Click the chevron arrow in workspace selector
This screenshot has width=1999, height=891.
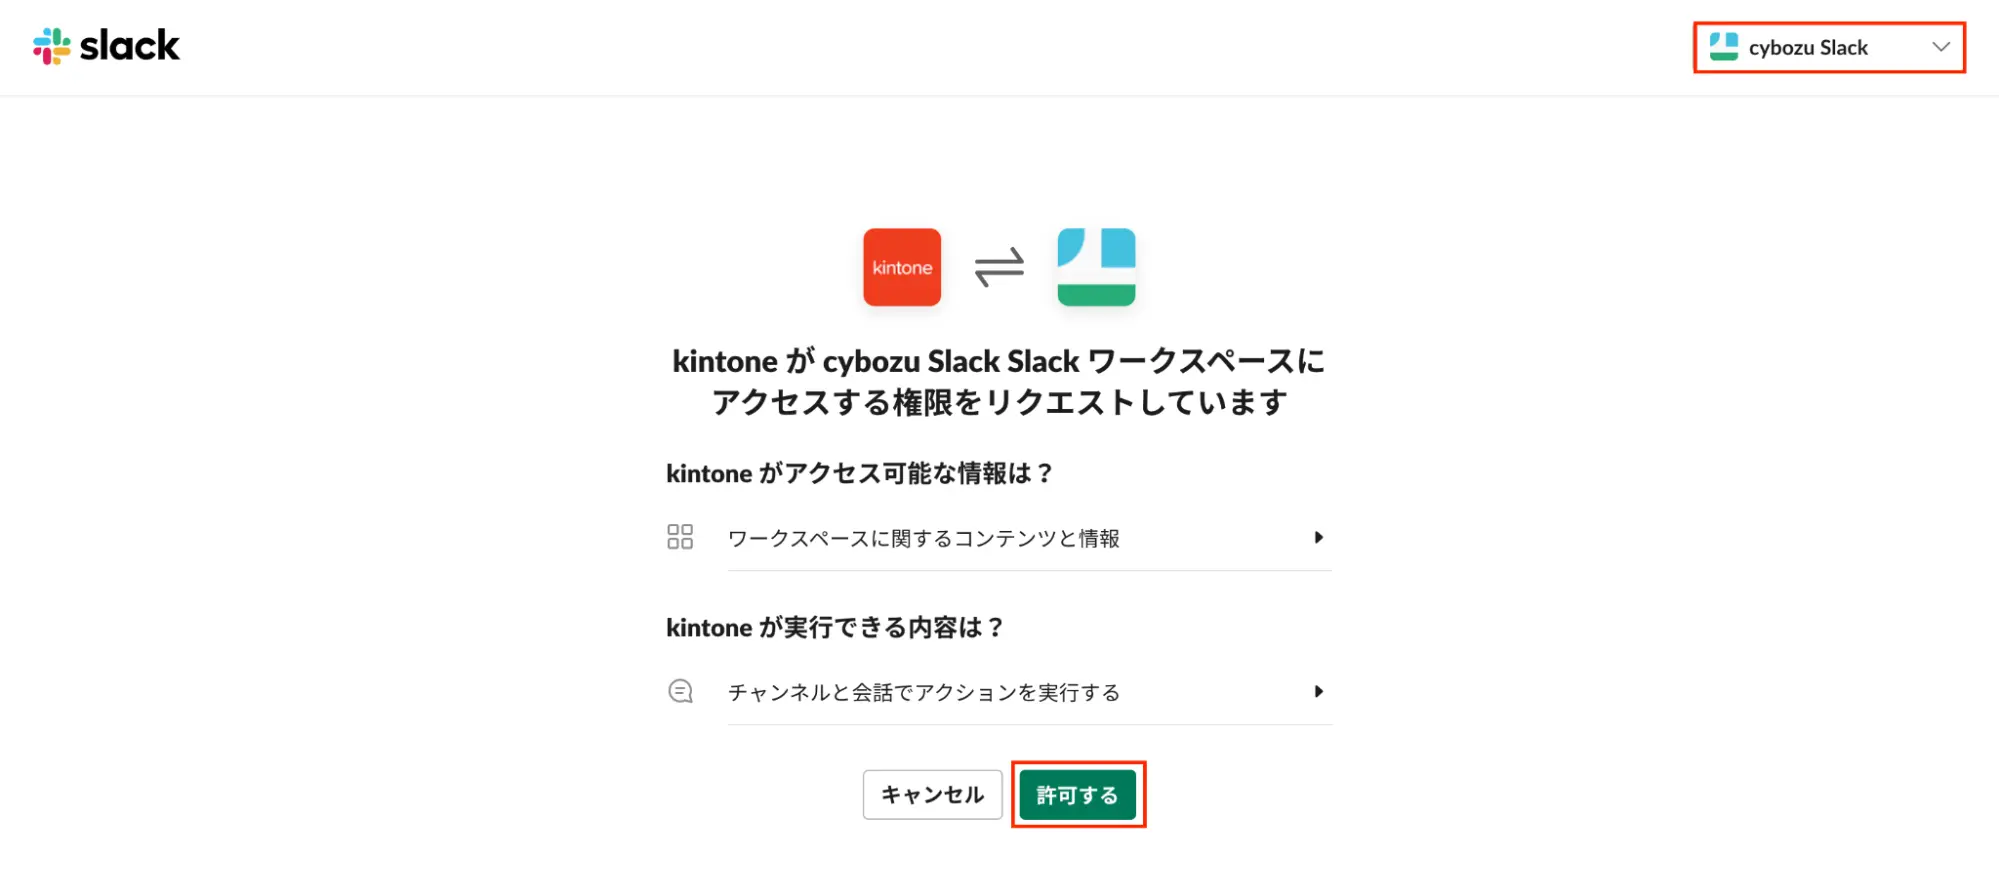pos(1941,47)
